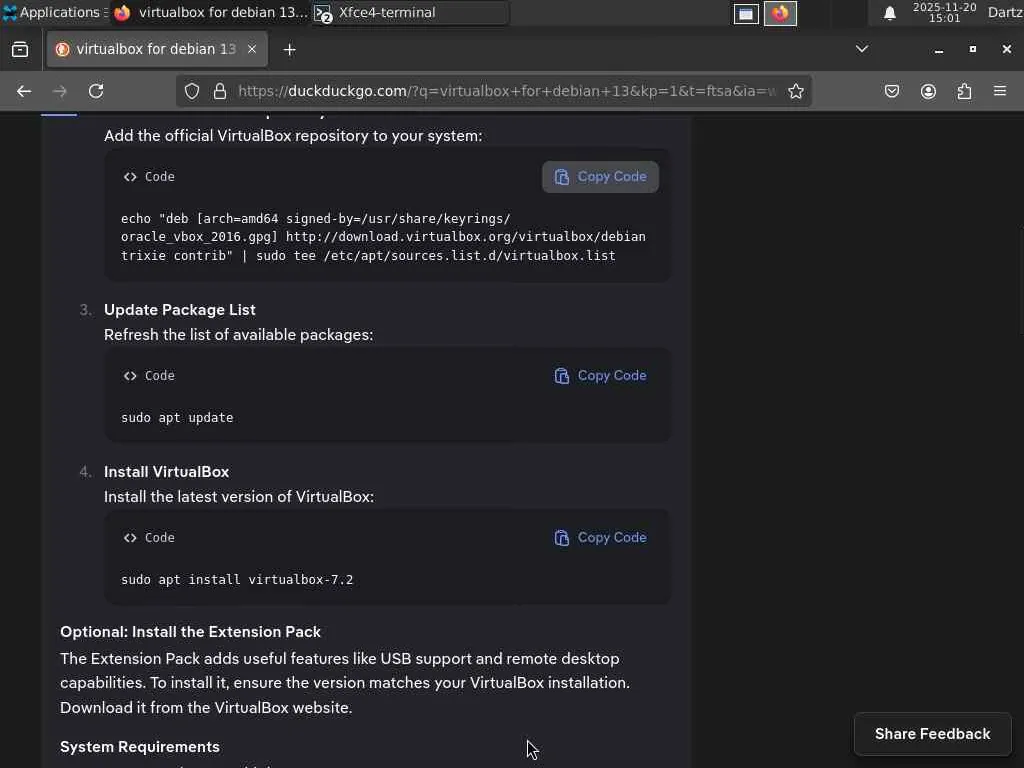Click the code icon above 'sudo apt update'
This screenshot has width=1024, height=768.
coord(130,376)
